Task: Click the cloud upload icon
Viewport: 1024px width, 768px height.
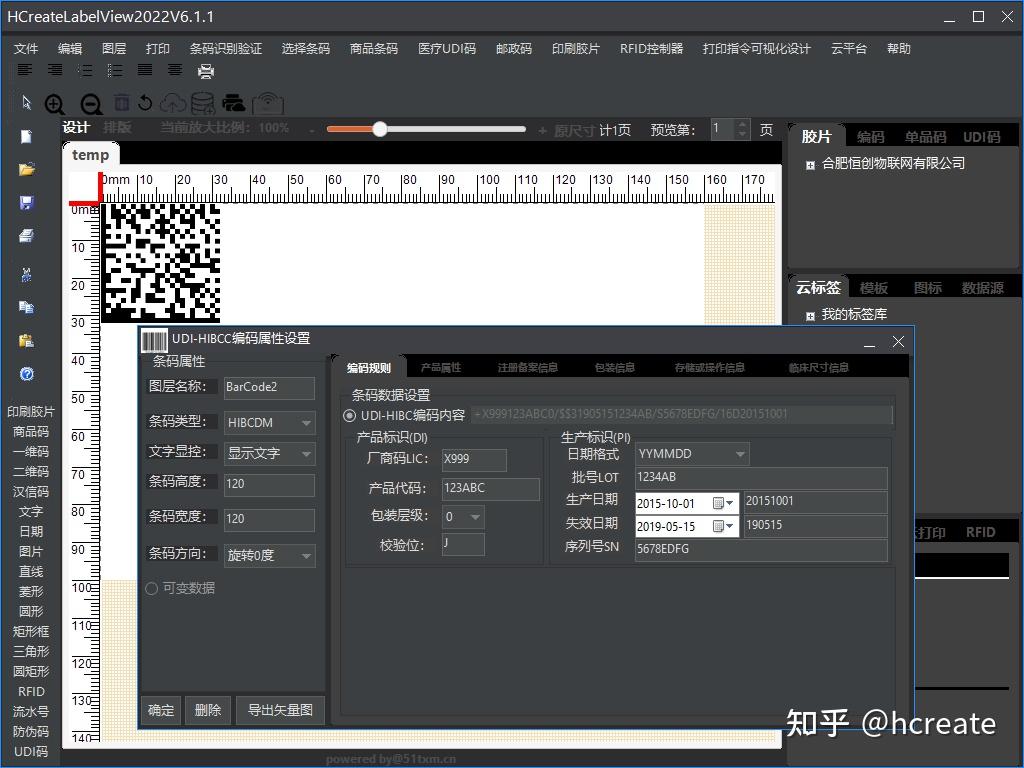Action: click(172, 103)
